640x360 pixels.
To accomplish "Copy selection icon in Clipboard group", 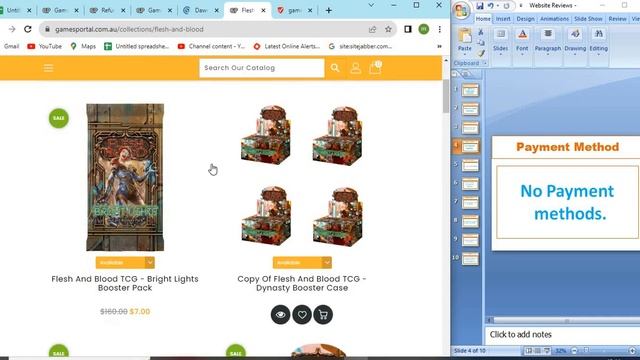I will click(481, 42).
